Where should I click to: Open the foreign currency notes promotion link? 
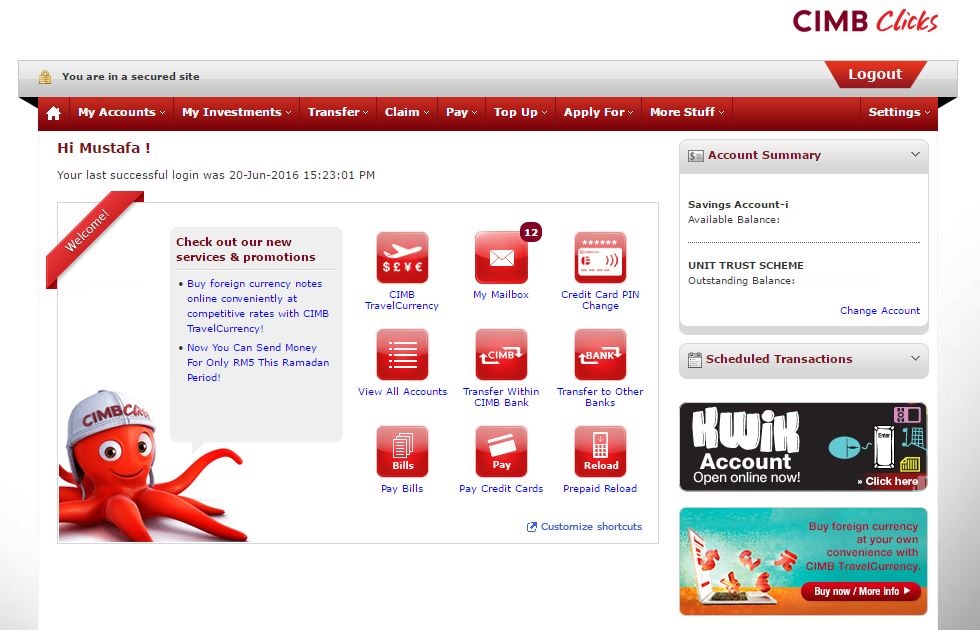click(x=258, y=306)
